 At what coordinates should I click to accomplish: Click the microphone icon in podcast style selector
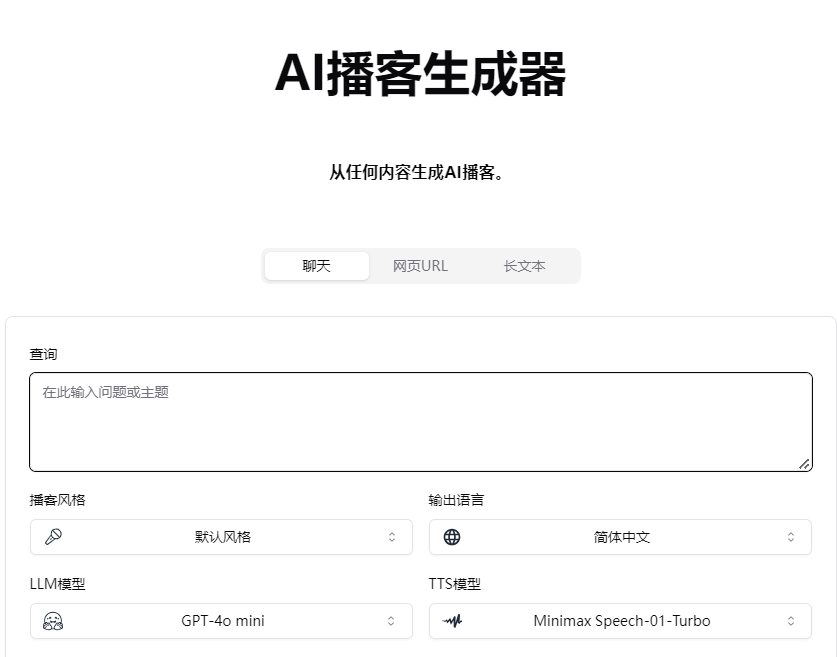pos(53,537)
